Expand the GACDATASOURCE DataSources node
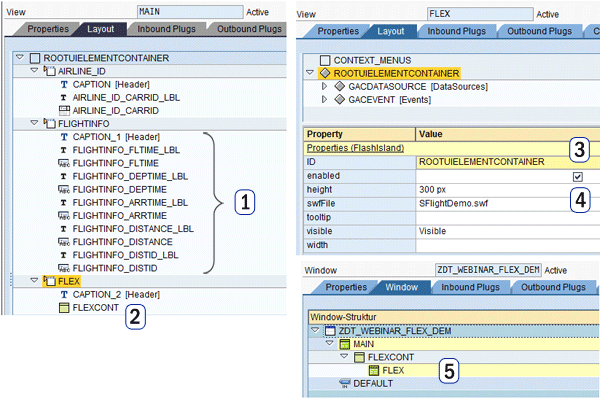Screen dimensions: 600x399 pos(324,86)
